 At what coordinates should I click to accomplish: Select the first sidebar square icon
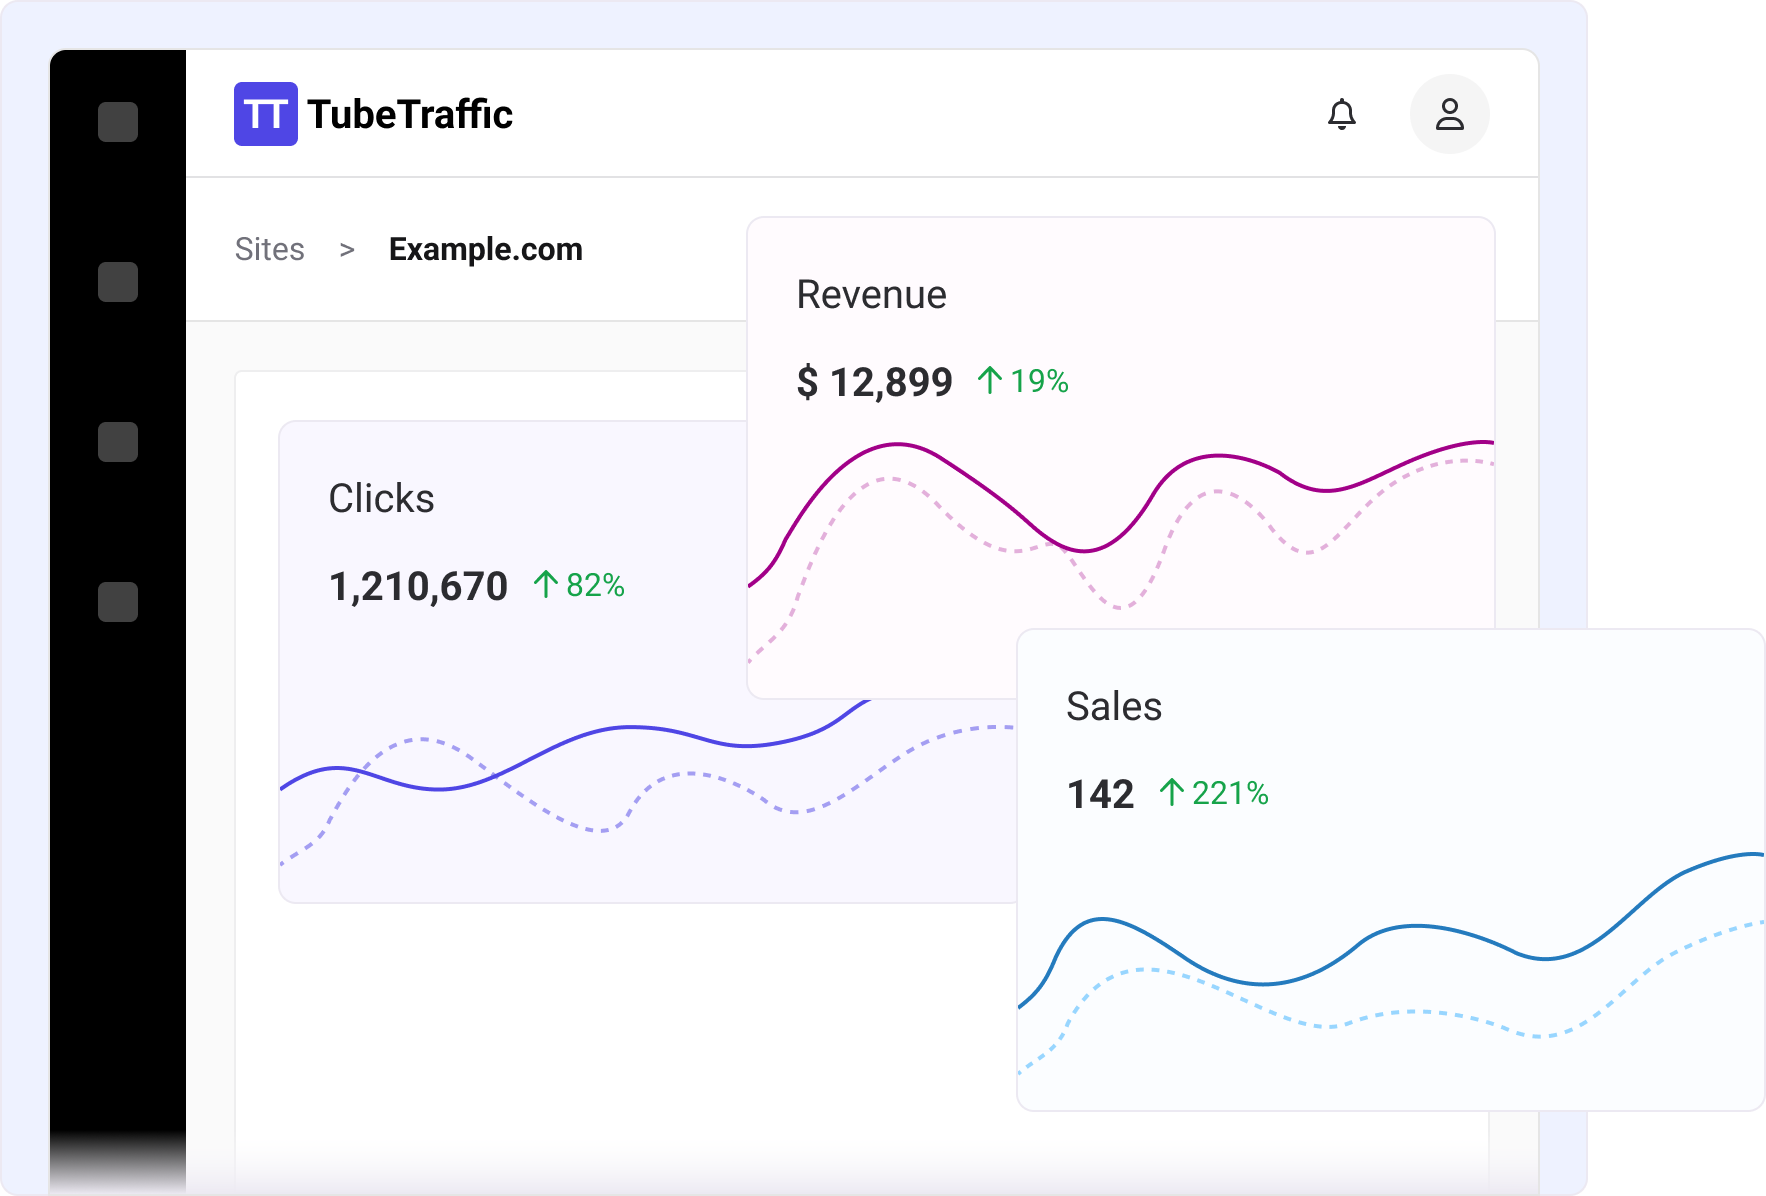[x=118, y=122]
